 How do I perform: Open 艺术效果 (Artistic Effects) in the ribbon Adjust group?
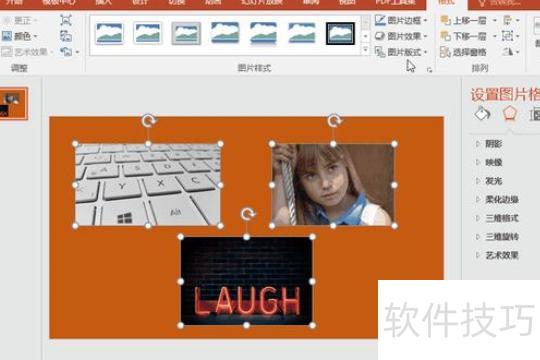pyautogui.click(x=28, y=52)
